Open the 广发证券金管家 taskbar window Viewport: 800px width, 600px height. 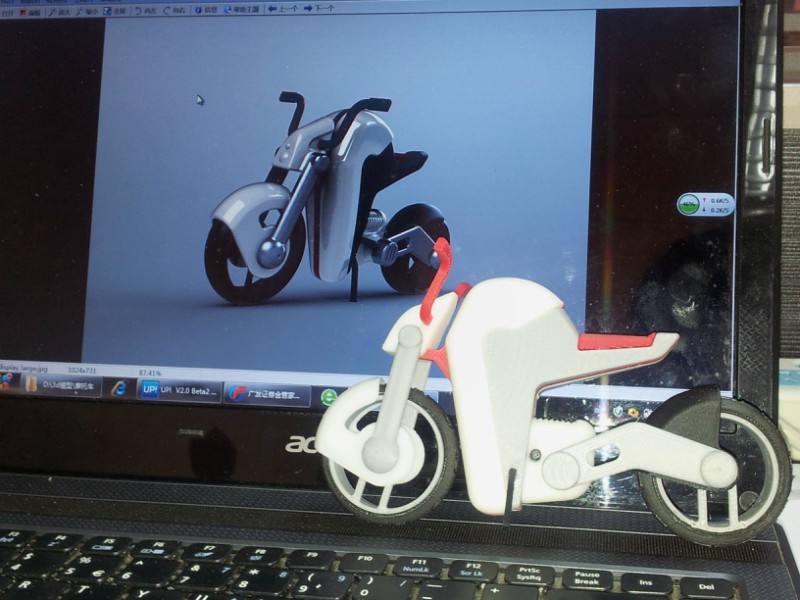pyautogui.click(x=267, y=393)
